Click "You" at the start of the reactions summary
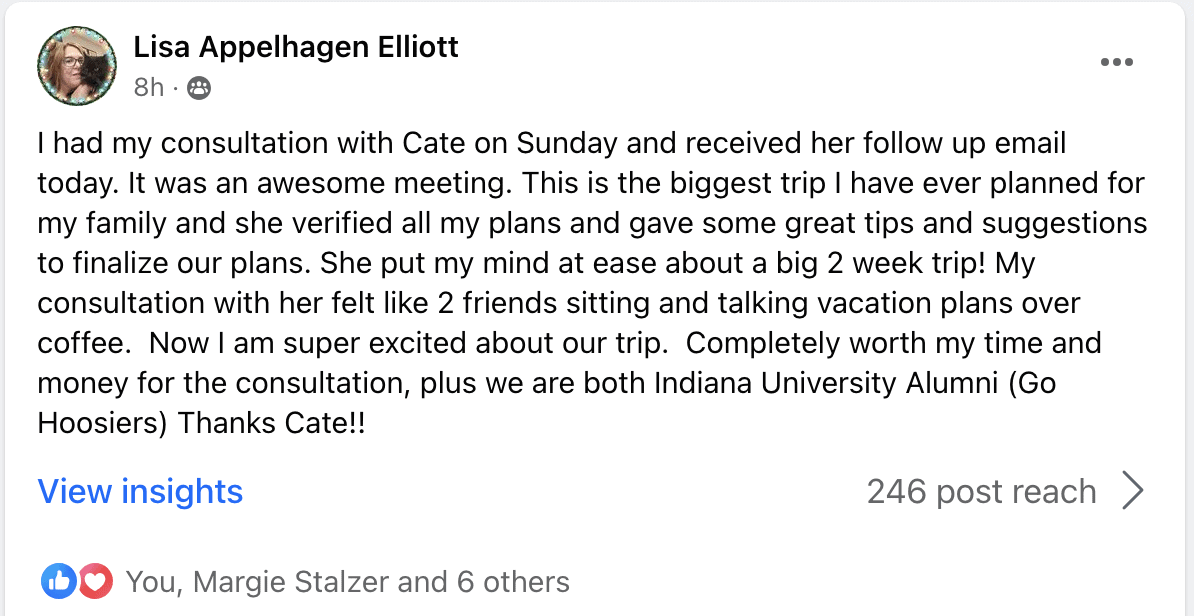Viewport: 1194px width, 616px height. click(151, 582)
